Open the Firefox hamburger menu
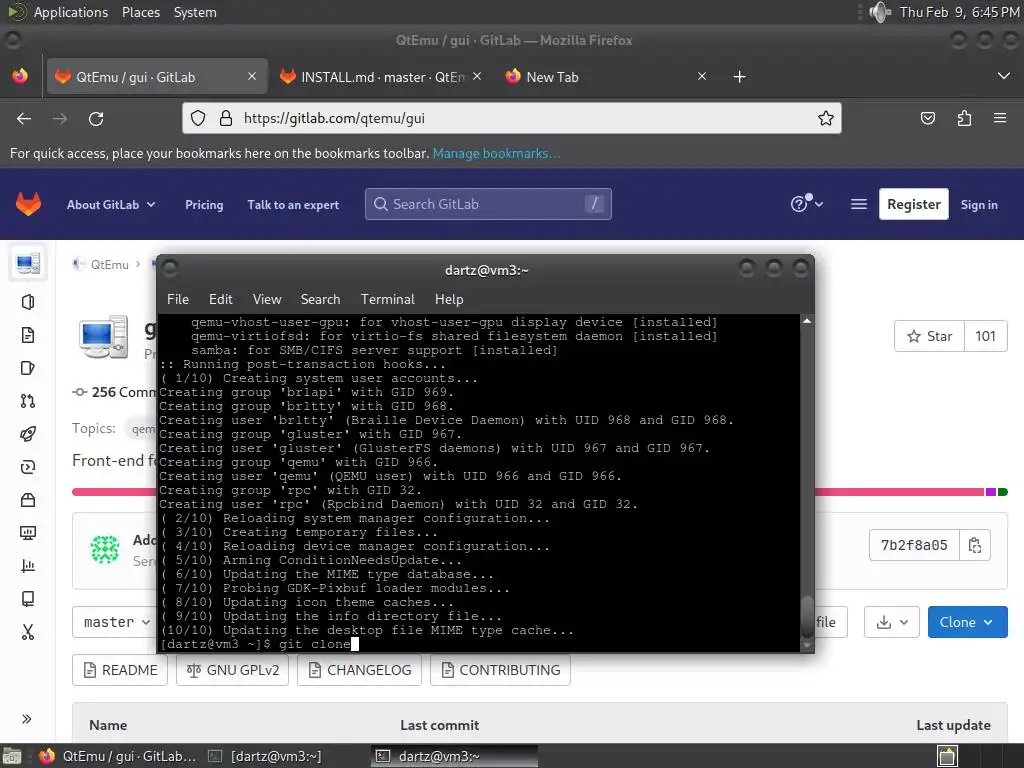 [1000, 118]
